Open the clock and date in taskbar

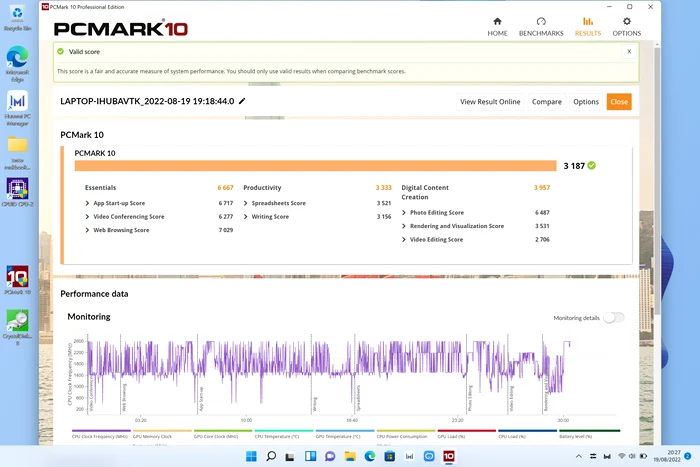667,456
